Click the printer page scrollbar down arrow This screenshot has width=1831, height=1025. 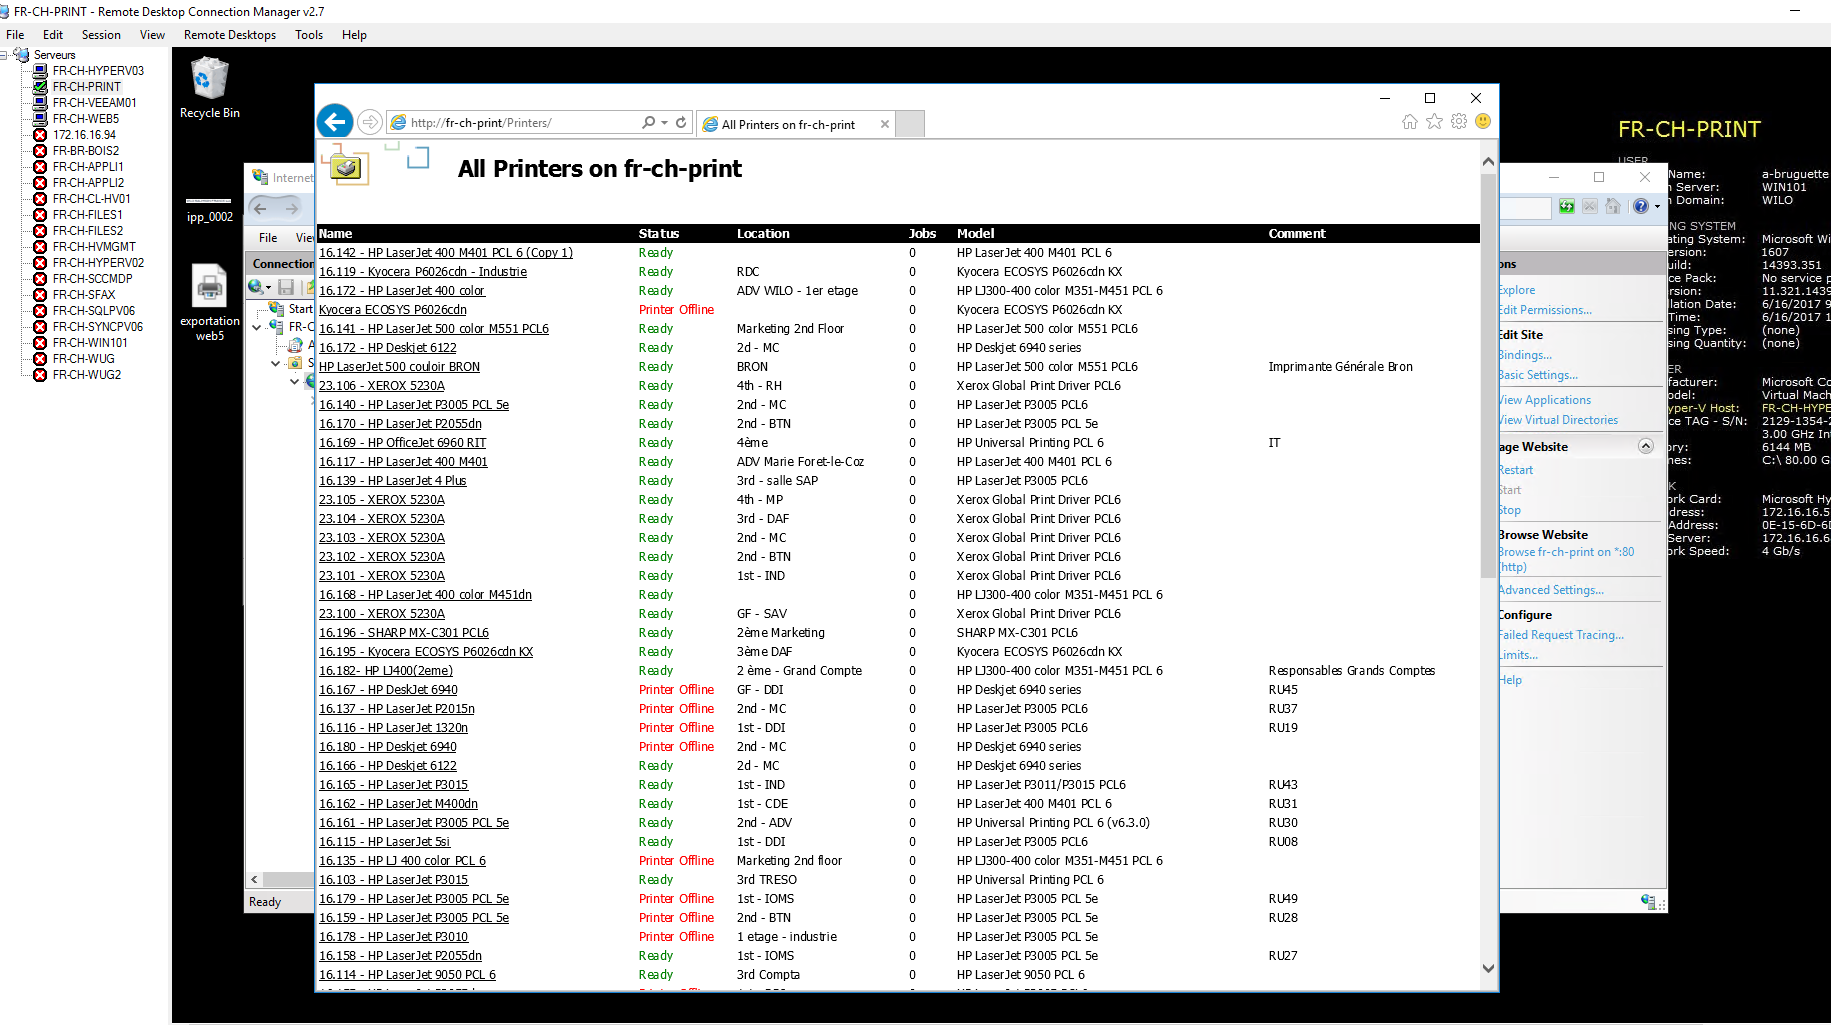point(1488,968)
